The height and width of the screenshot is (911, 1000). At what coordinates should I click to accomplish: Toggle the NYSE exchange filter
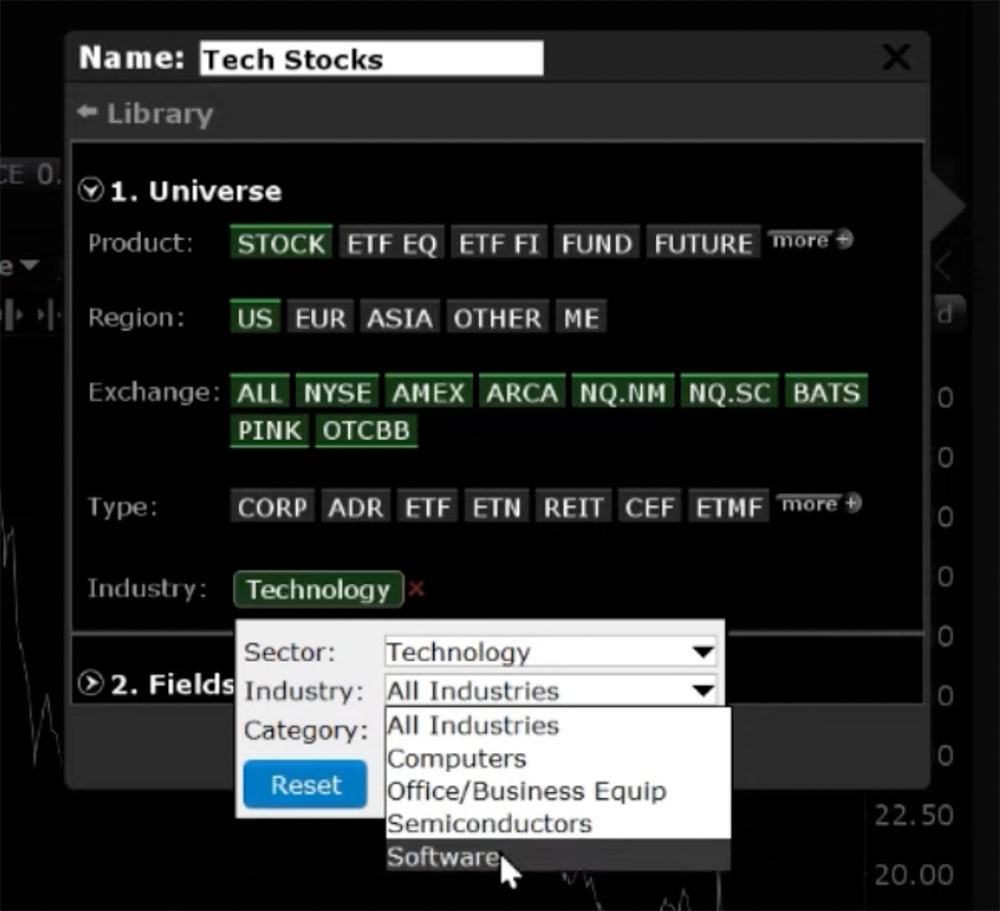pos(337,392)
